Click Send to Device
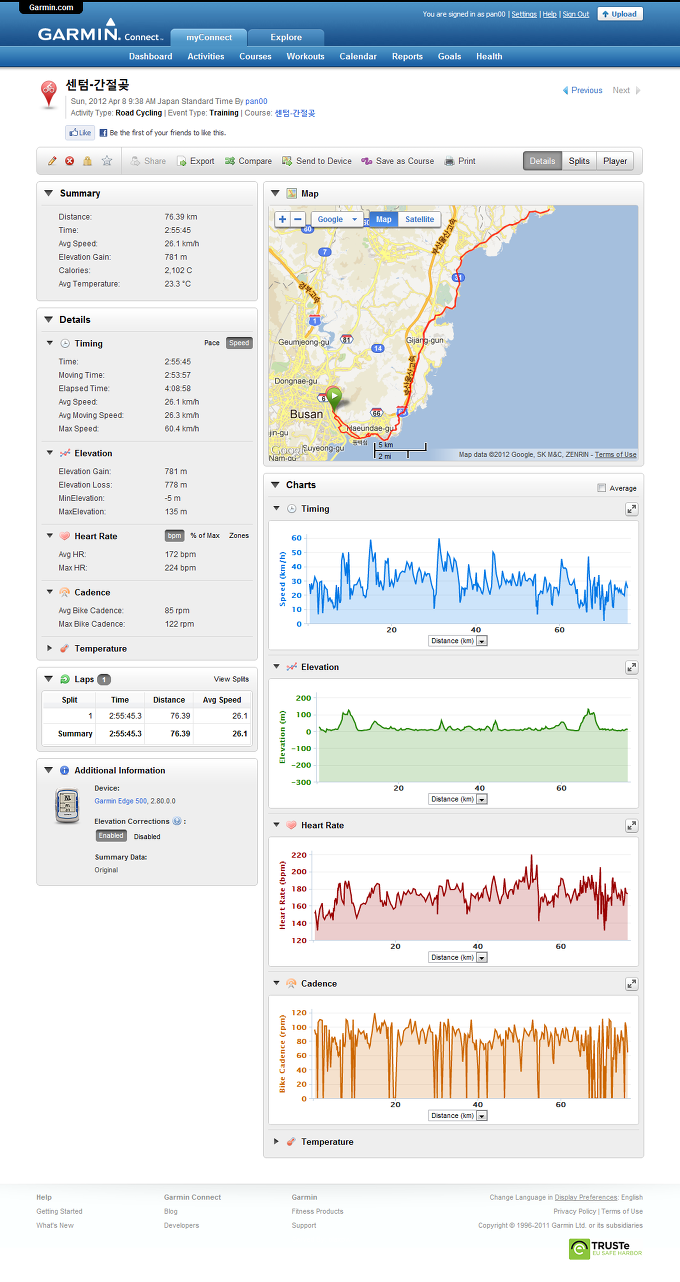Viewport: 680px width, 1282px height. point(316,161)
